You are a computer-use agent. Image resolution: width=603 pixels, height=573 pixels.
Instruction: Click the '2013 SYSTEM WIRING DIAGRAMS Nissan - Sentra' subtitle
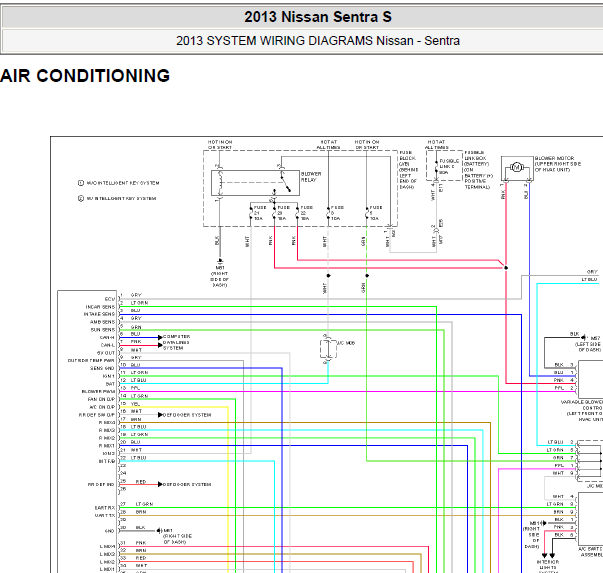point(318,41)
